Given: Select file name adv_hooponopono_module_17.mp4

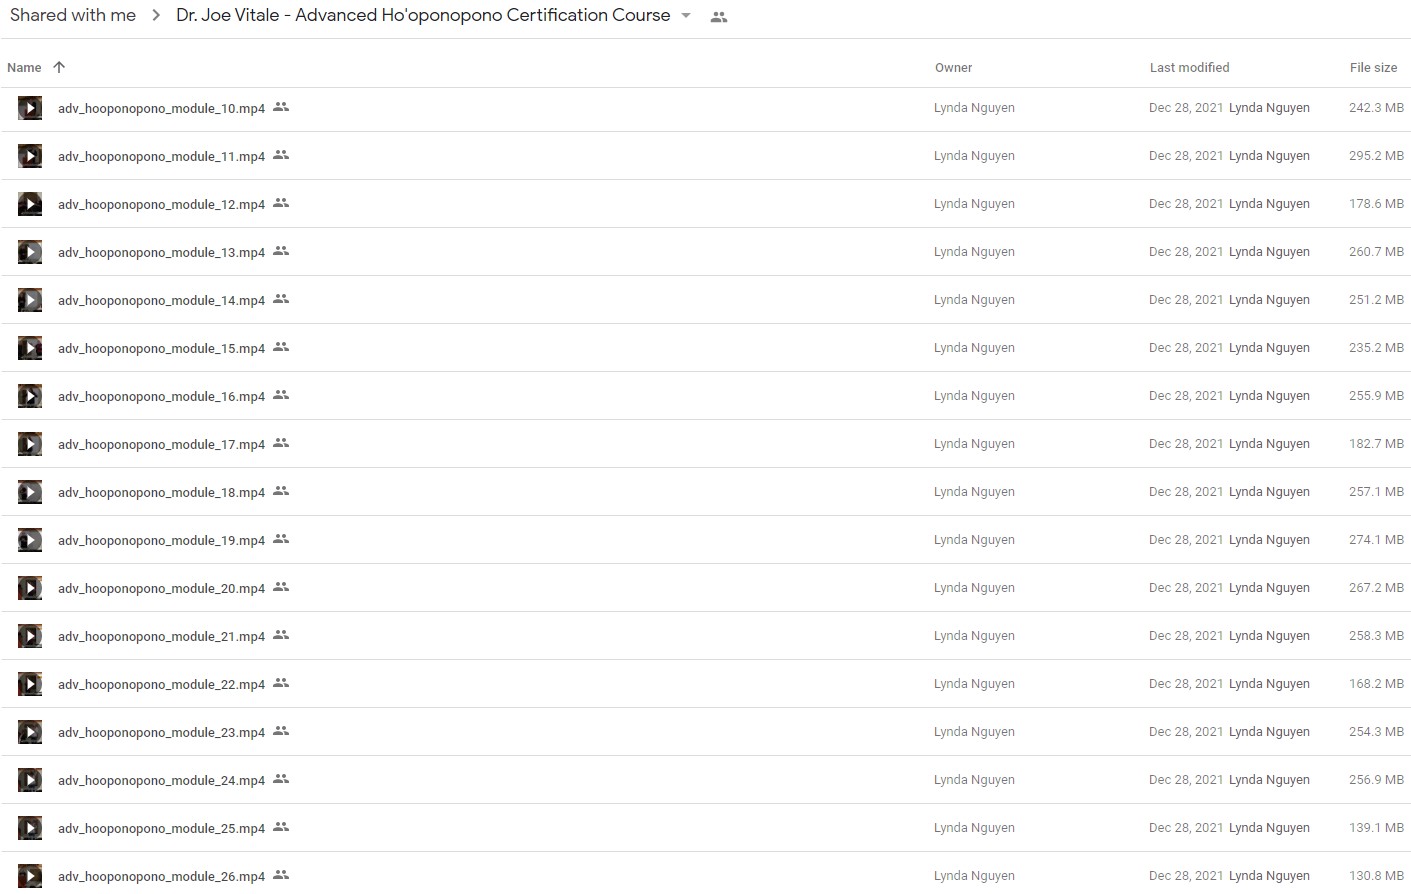Looking at the screenshot, I should pos(161,444).
